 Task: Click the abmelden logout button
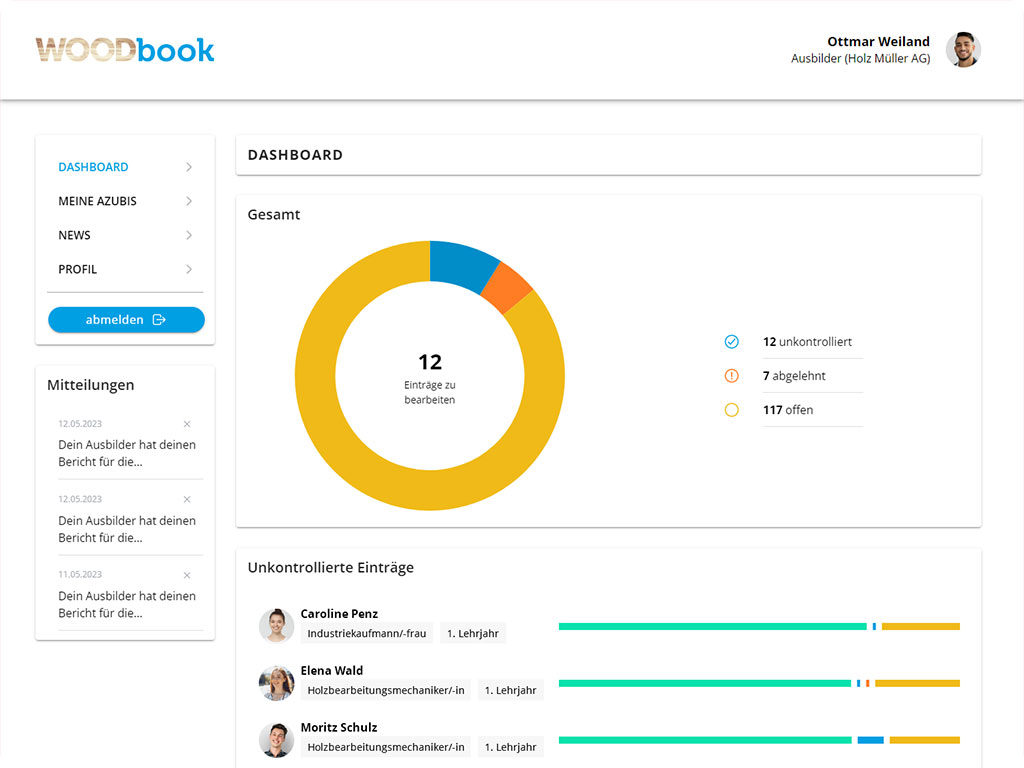point(126,319)
